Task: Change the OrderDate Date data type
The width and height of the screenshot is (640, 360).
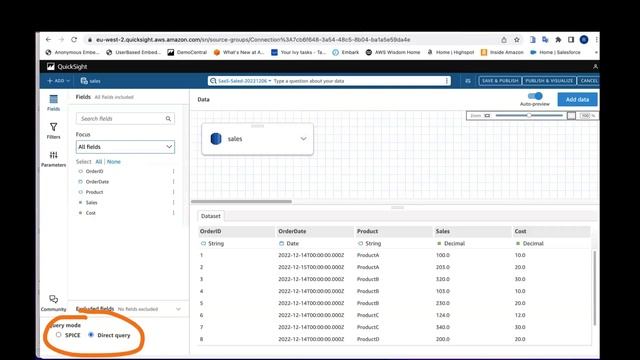Action: 289,243
